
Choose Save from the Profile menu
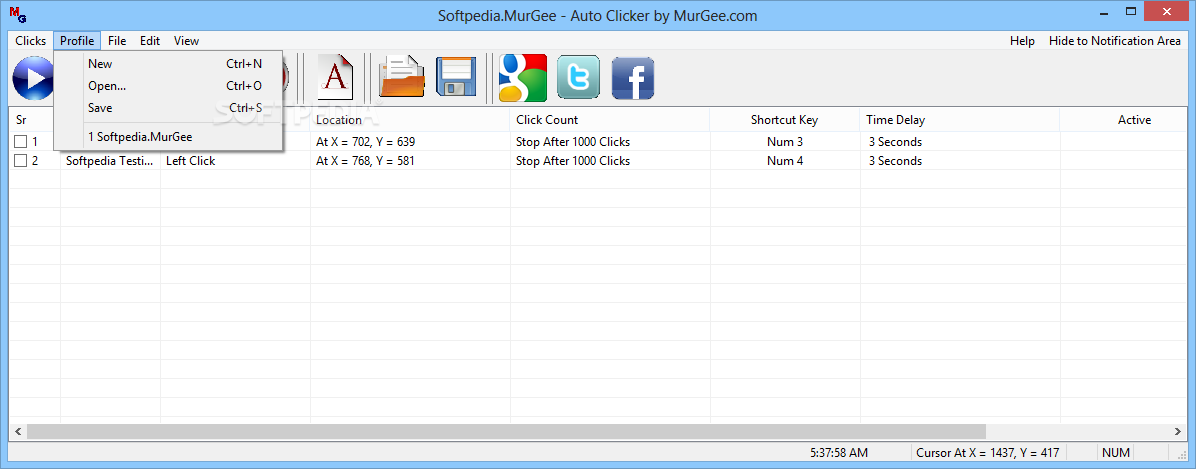coord(169,108)
